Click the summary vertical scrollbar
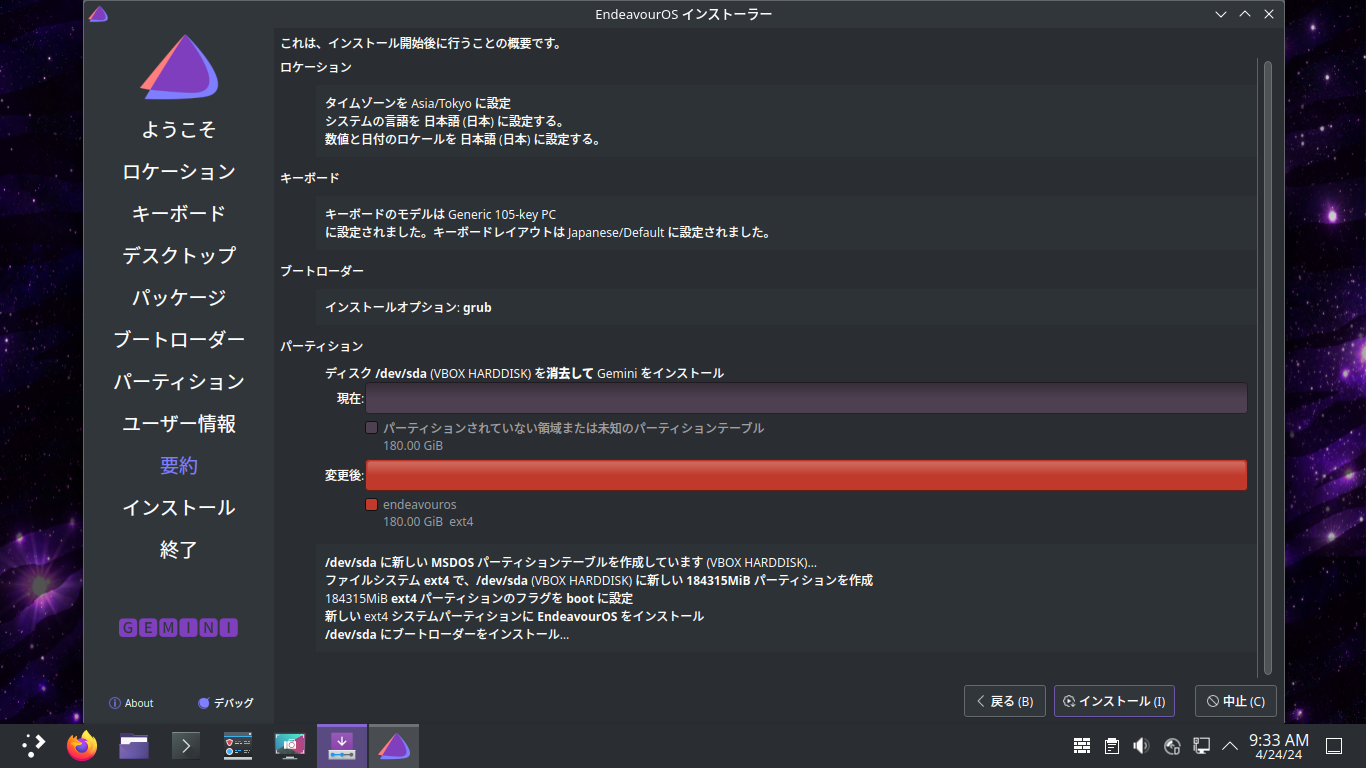The height and width of the screenshot is (768, 1366). coord(1268,366)
